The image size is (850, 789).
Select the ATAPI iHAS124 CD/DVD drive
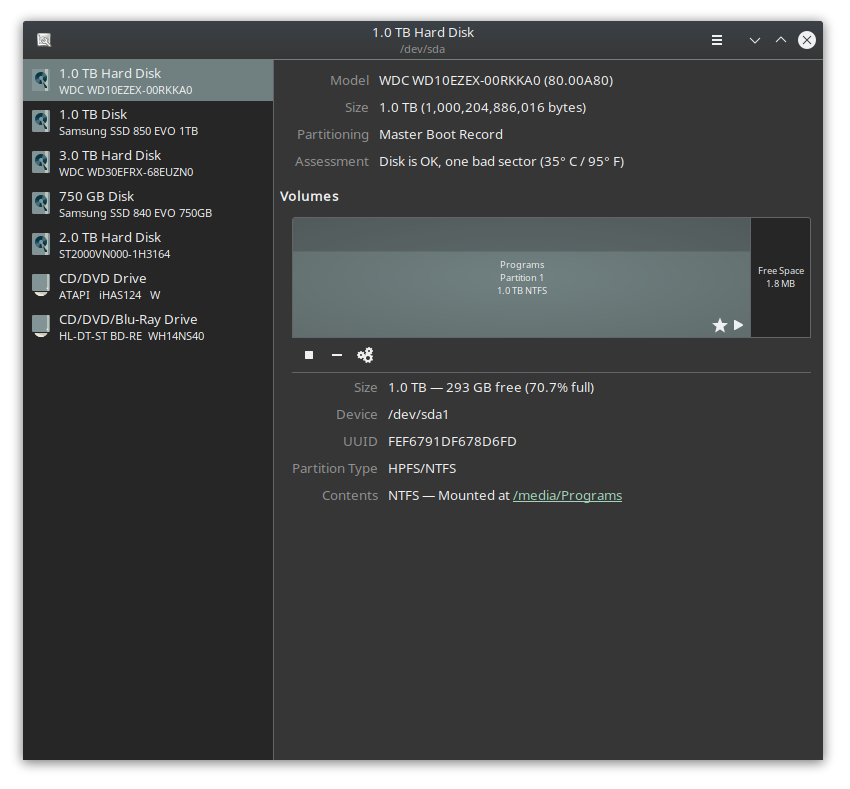click(148, 286)
